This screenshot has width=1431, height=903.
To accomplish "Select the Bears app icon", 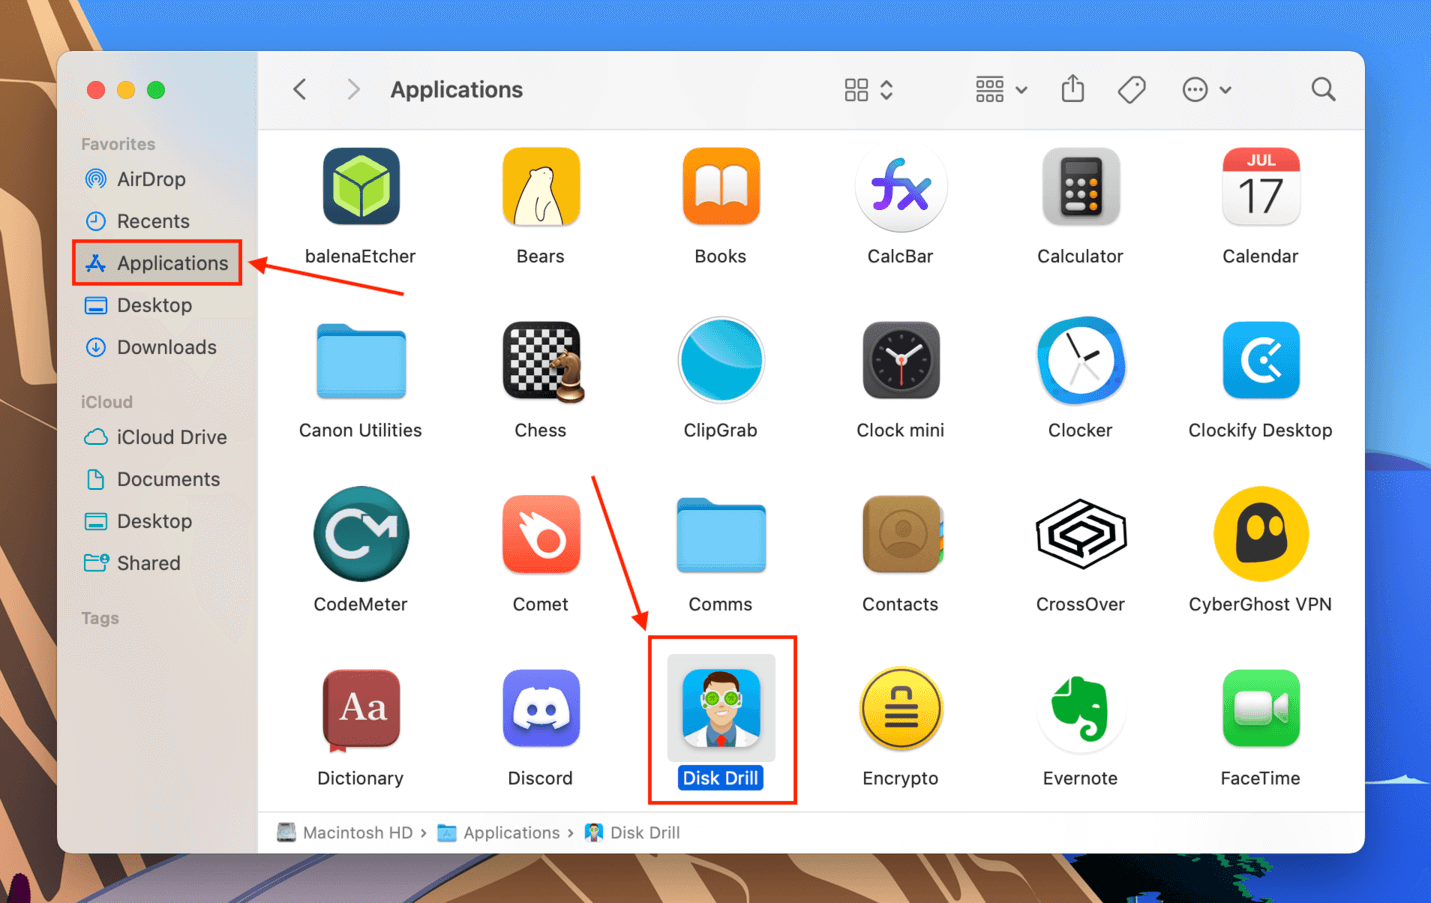I will [541, 187].
